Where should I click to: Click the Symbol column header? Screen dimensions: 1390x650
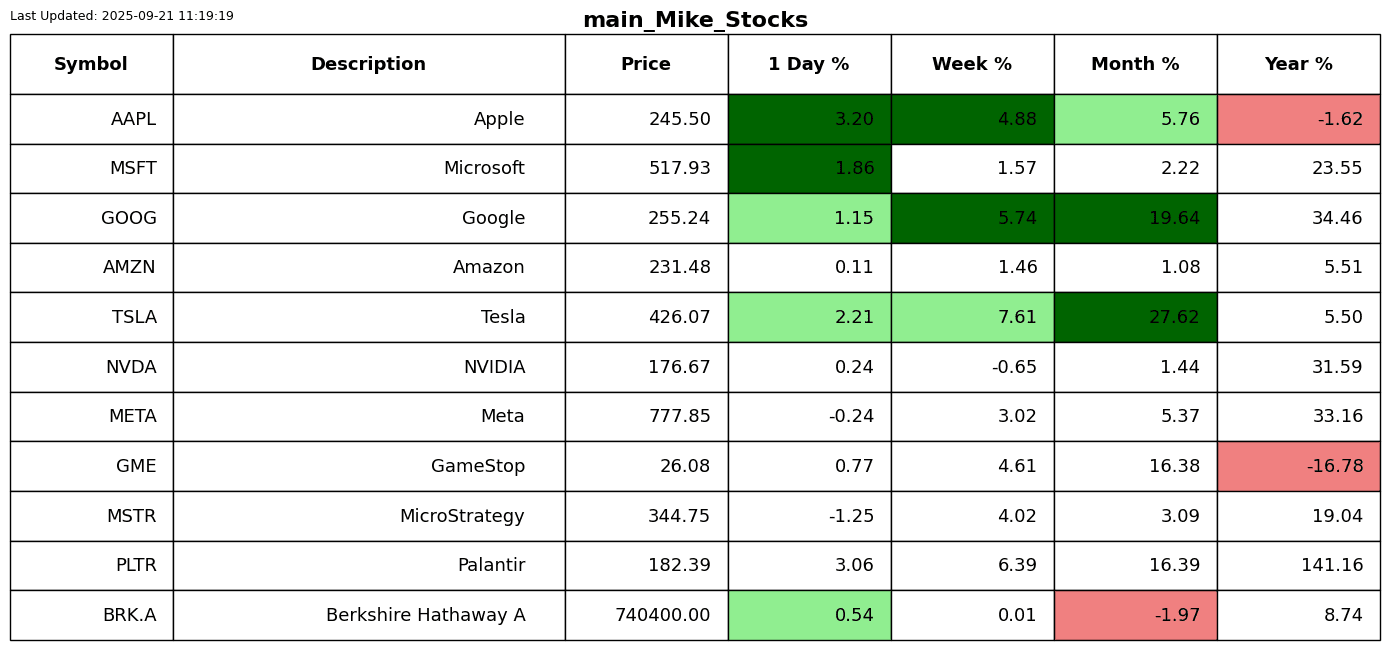point(91,65)
